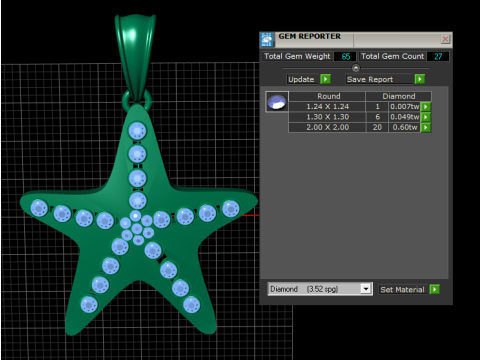Image resolution: width=480 pixels, height=360 pixels.
Task: Select the lowest gem on the bottom-right arm
Action: 192,304
